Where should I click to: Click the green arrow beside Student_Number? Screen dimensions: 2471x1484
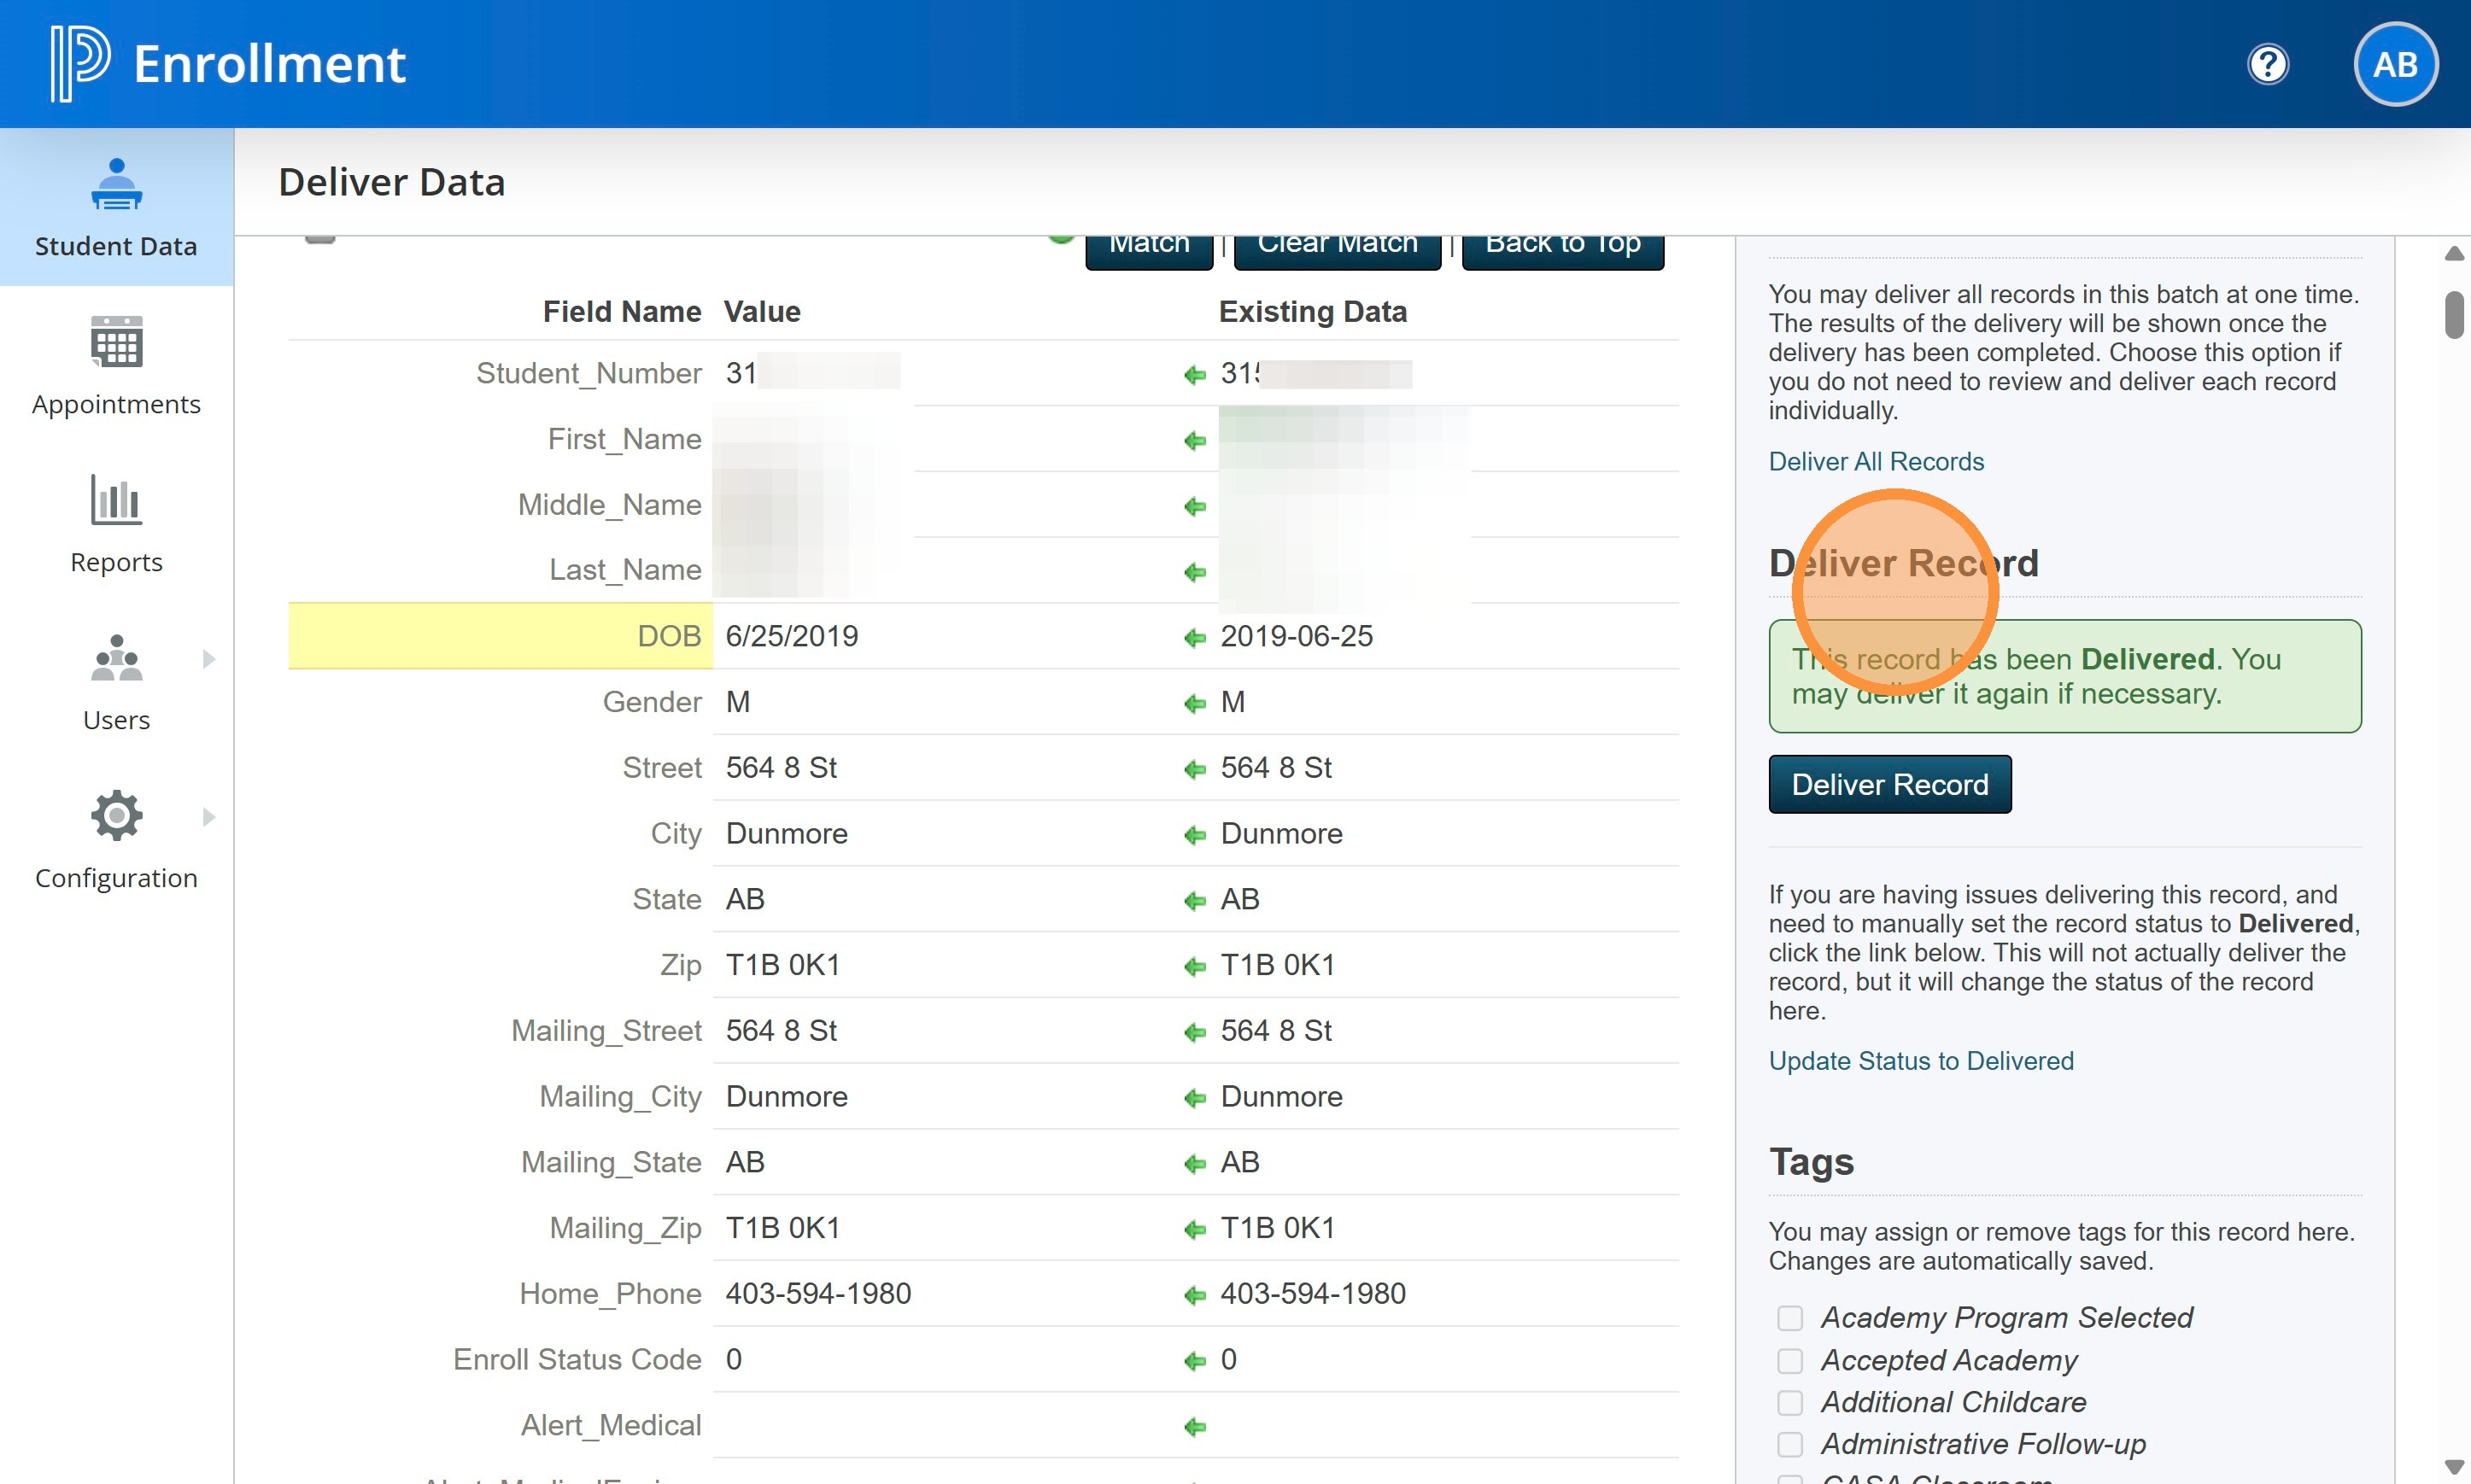1194,375
